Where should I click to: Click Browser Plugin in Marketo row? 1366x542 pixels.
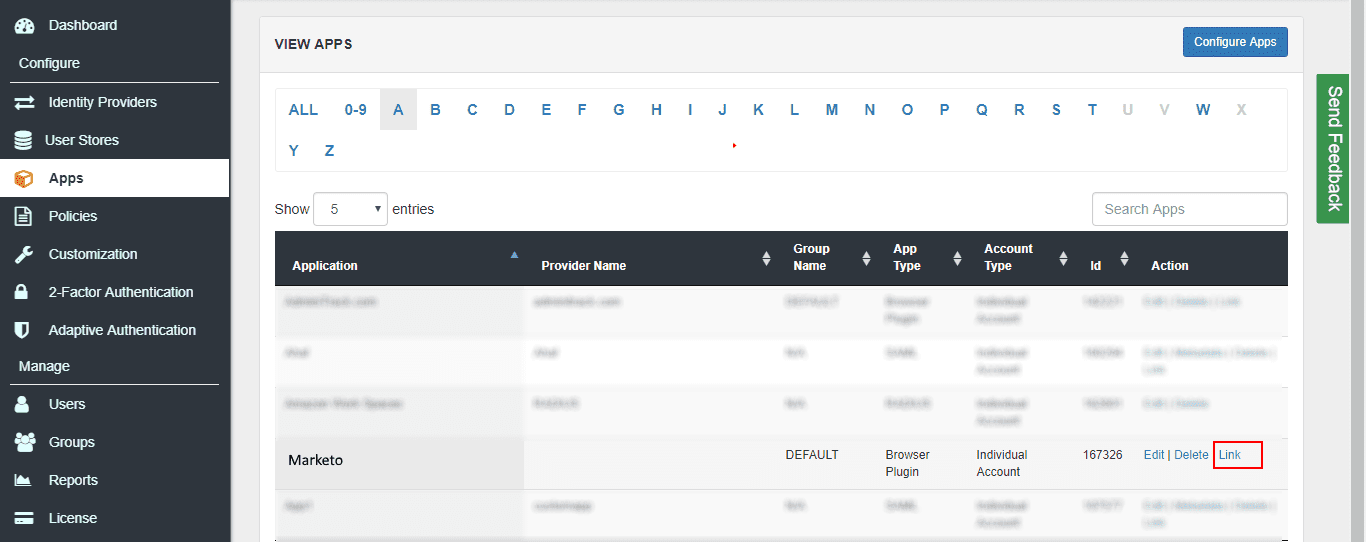pos(908,463)
